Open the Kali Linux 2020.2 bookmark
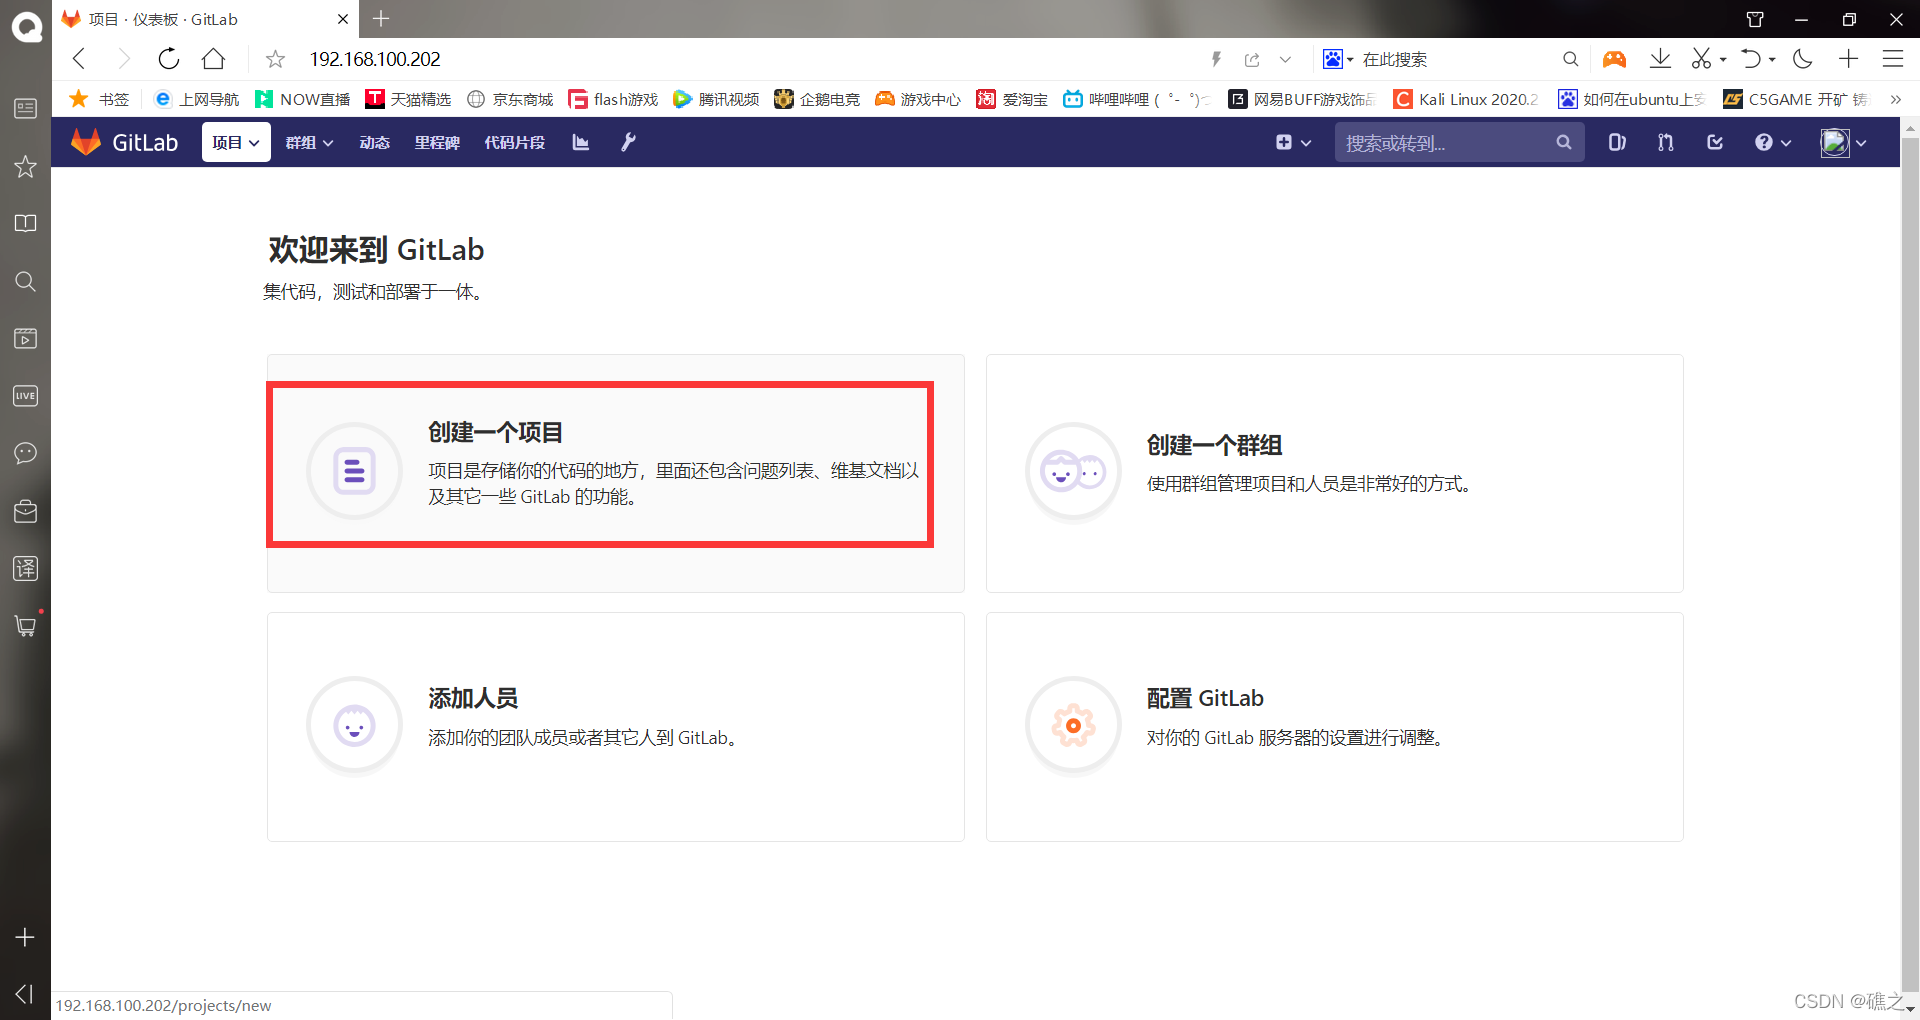Viewport: 1920px width, 1020px height. (x=1466, y=99)
